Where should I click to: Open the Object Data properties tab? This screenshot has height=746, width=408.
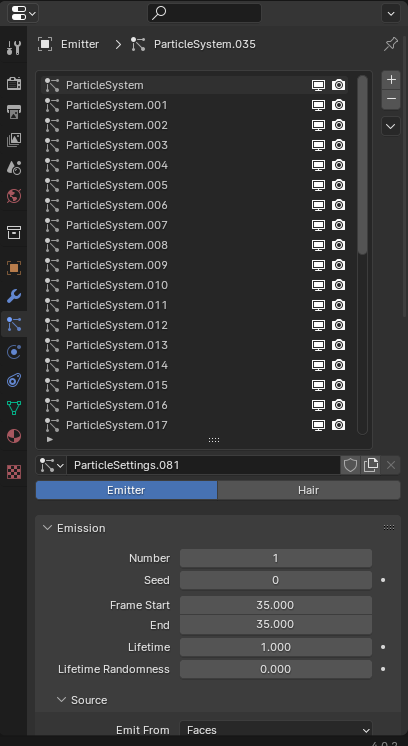coord(14,408)
